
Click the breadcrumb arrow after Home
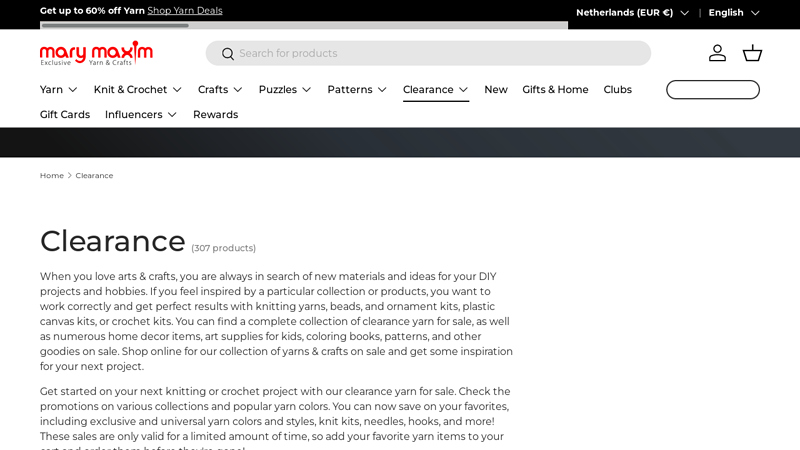point(70,176)
